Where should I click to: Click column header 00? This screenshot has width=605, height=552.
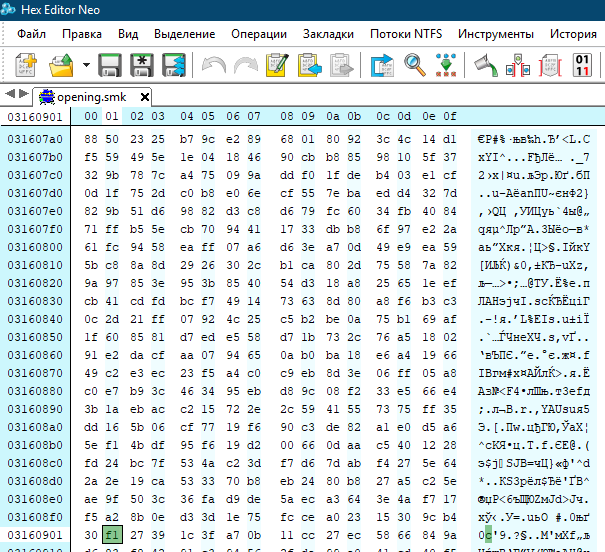point(91,116)
